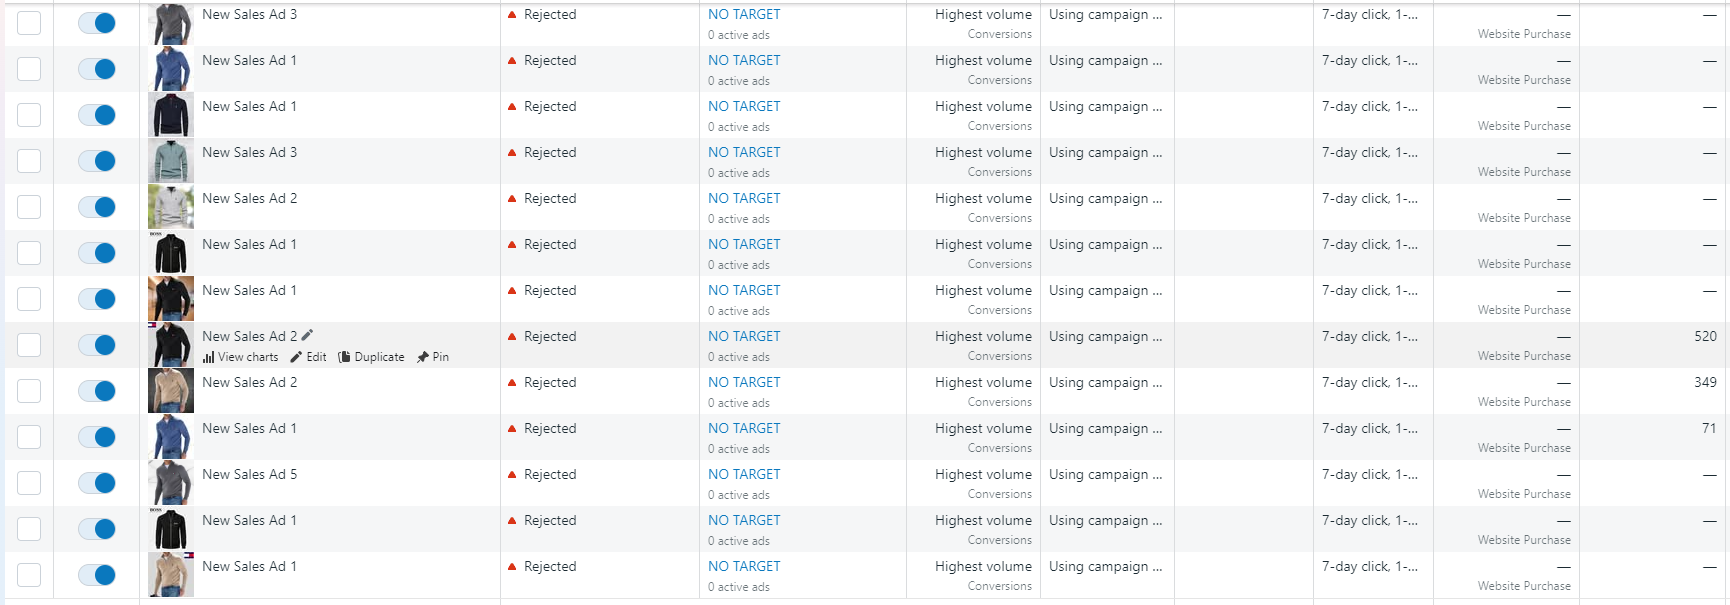Open View charts for hovered New Sales Ad 2
This screenshot has height=605, width=1730.
[240, 357]
